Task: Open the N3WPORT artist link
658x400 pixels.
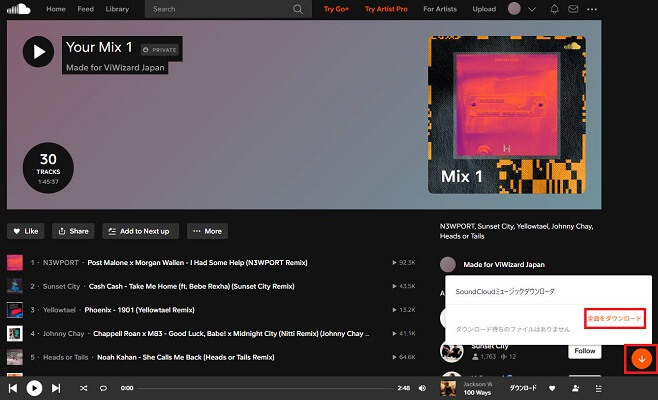Action: pyautogui.click(x=61, y=263)
